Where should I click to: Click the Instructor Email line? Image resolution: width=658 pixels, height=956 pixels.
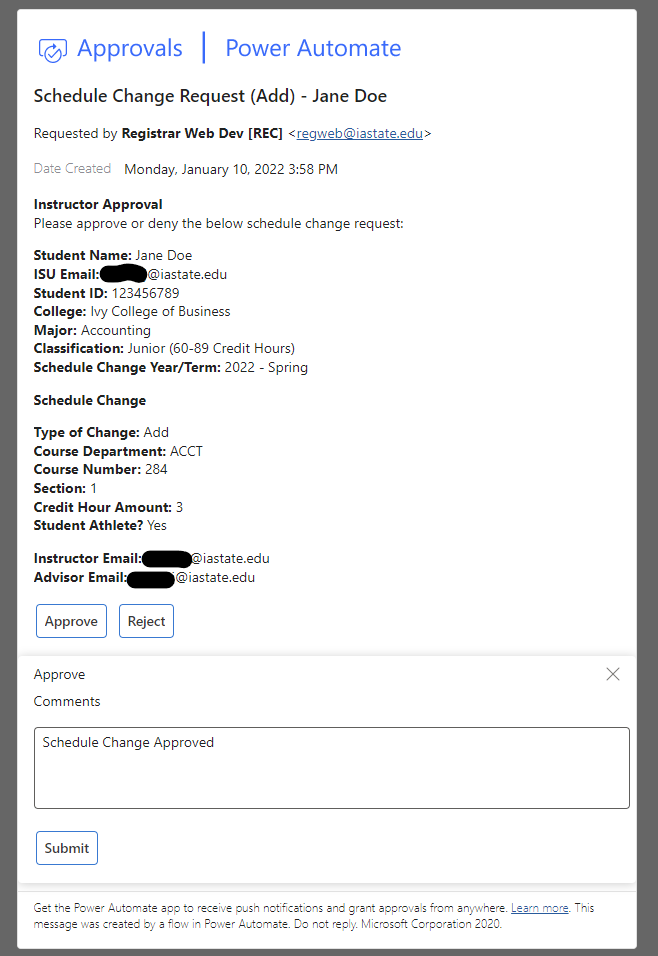(152, 558)
